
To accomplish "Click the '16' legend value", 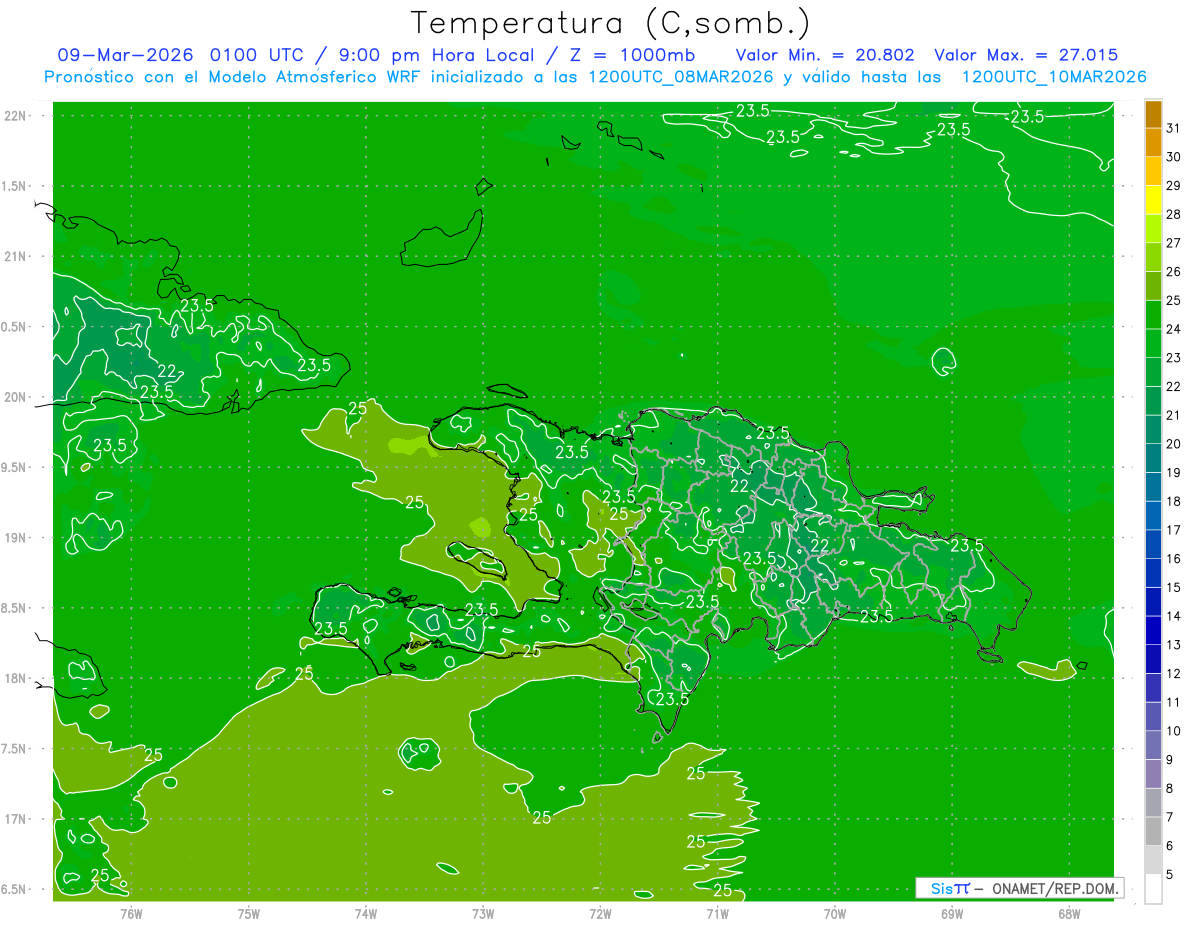I will [x=1174, y=559].
